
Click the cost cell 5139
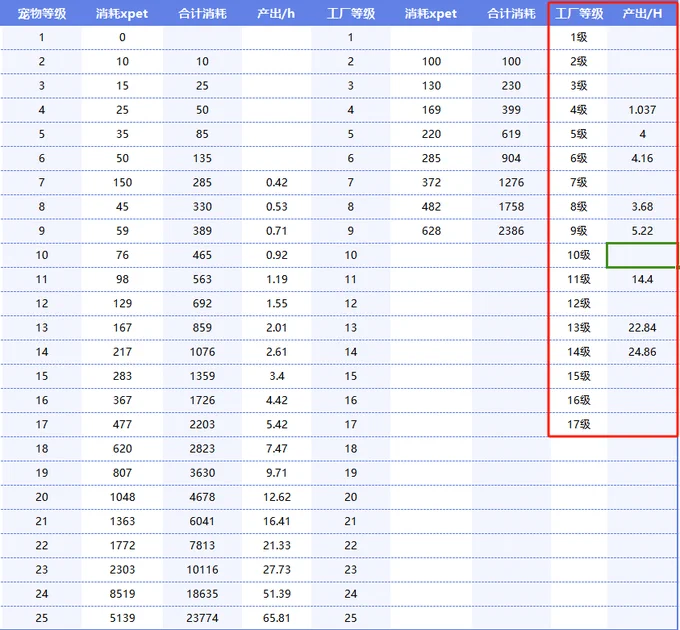point(122,618)
